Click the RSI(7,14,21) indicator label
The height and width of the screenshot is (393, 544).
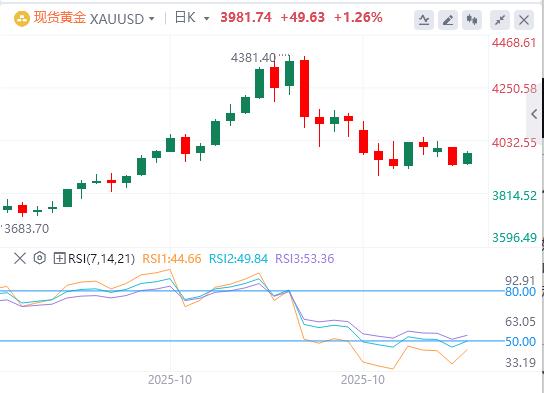click(101, 259)
